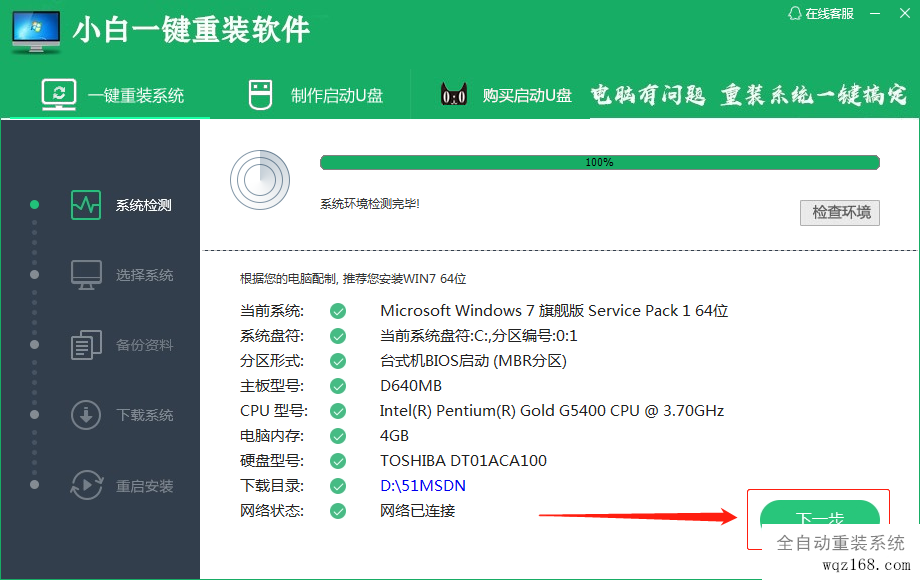
Task: Click the 系统环境检测完毕! status message
Action: click(370, 204)
